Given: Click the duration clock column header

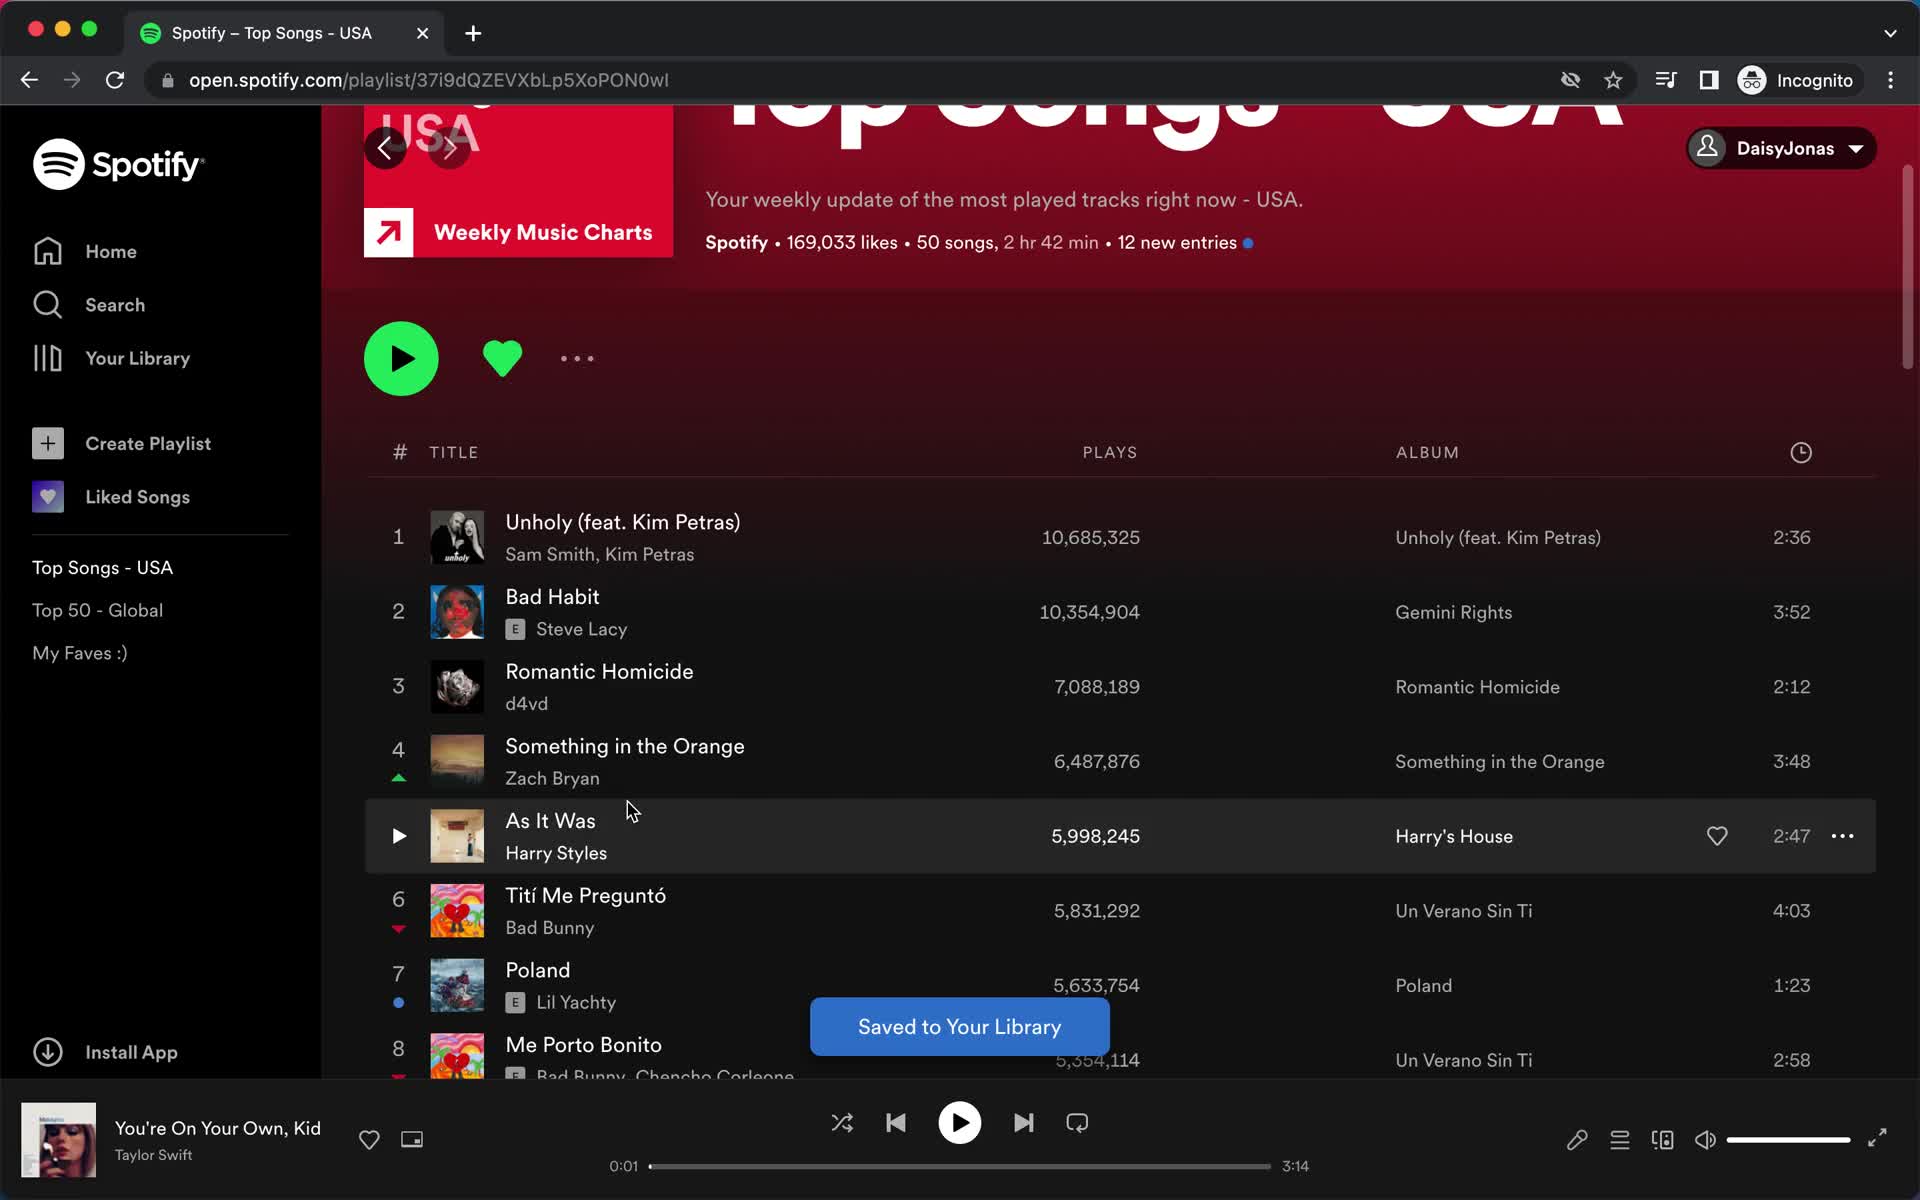Looking at the screenshot, I should pyautogui.click(x=1800, y=453).
